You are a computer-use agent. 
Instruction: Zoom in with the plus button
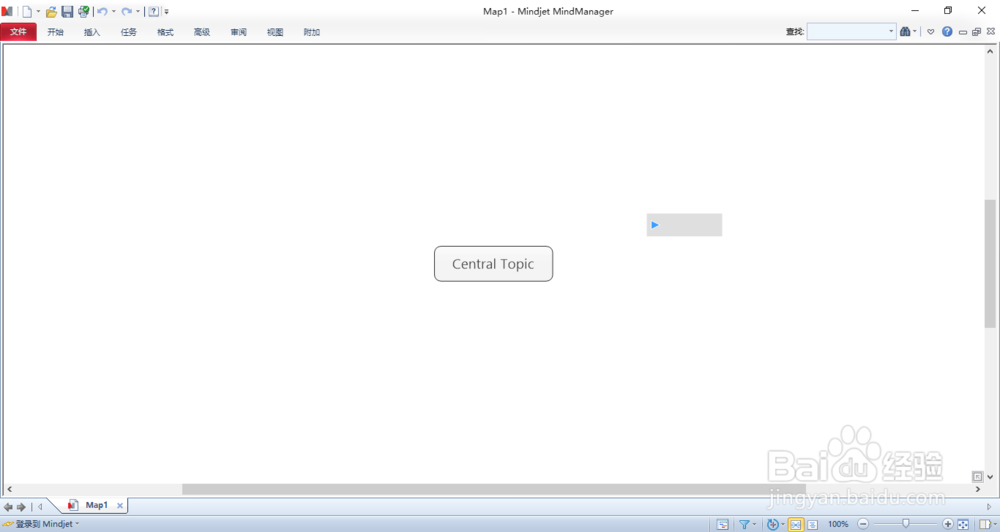click(948, 524)
